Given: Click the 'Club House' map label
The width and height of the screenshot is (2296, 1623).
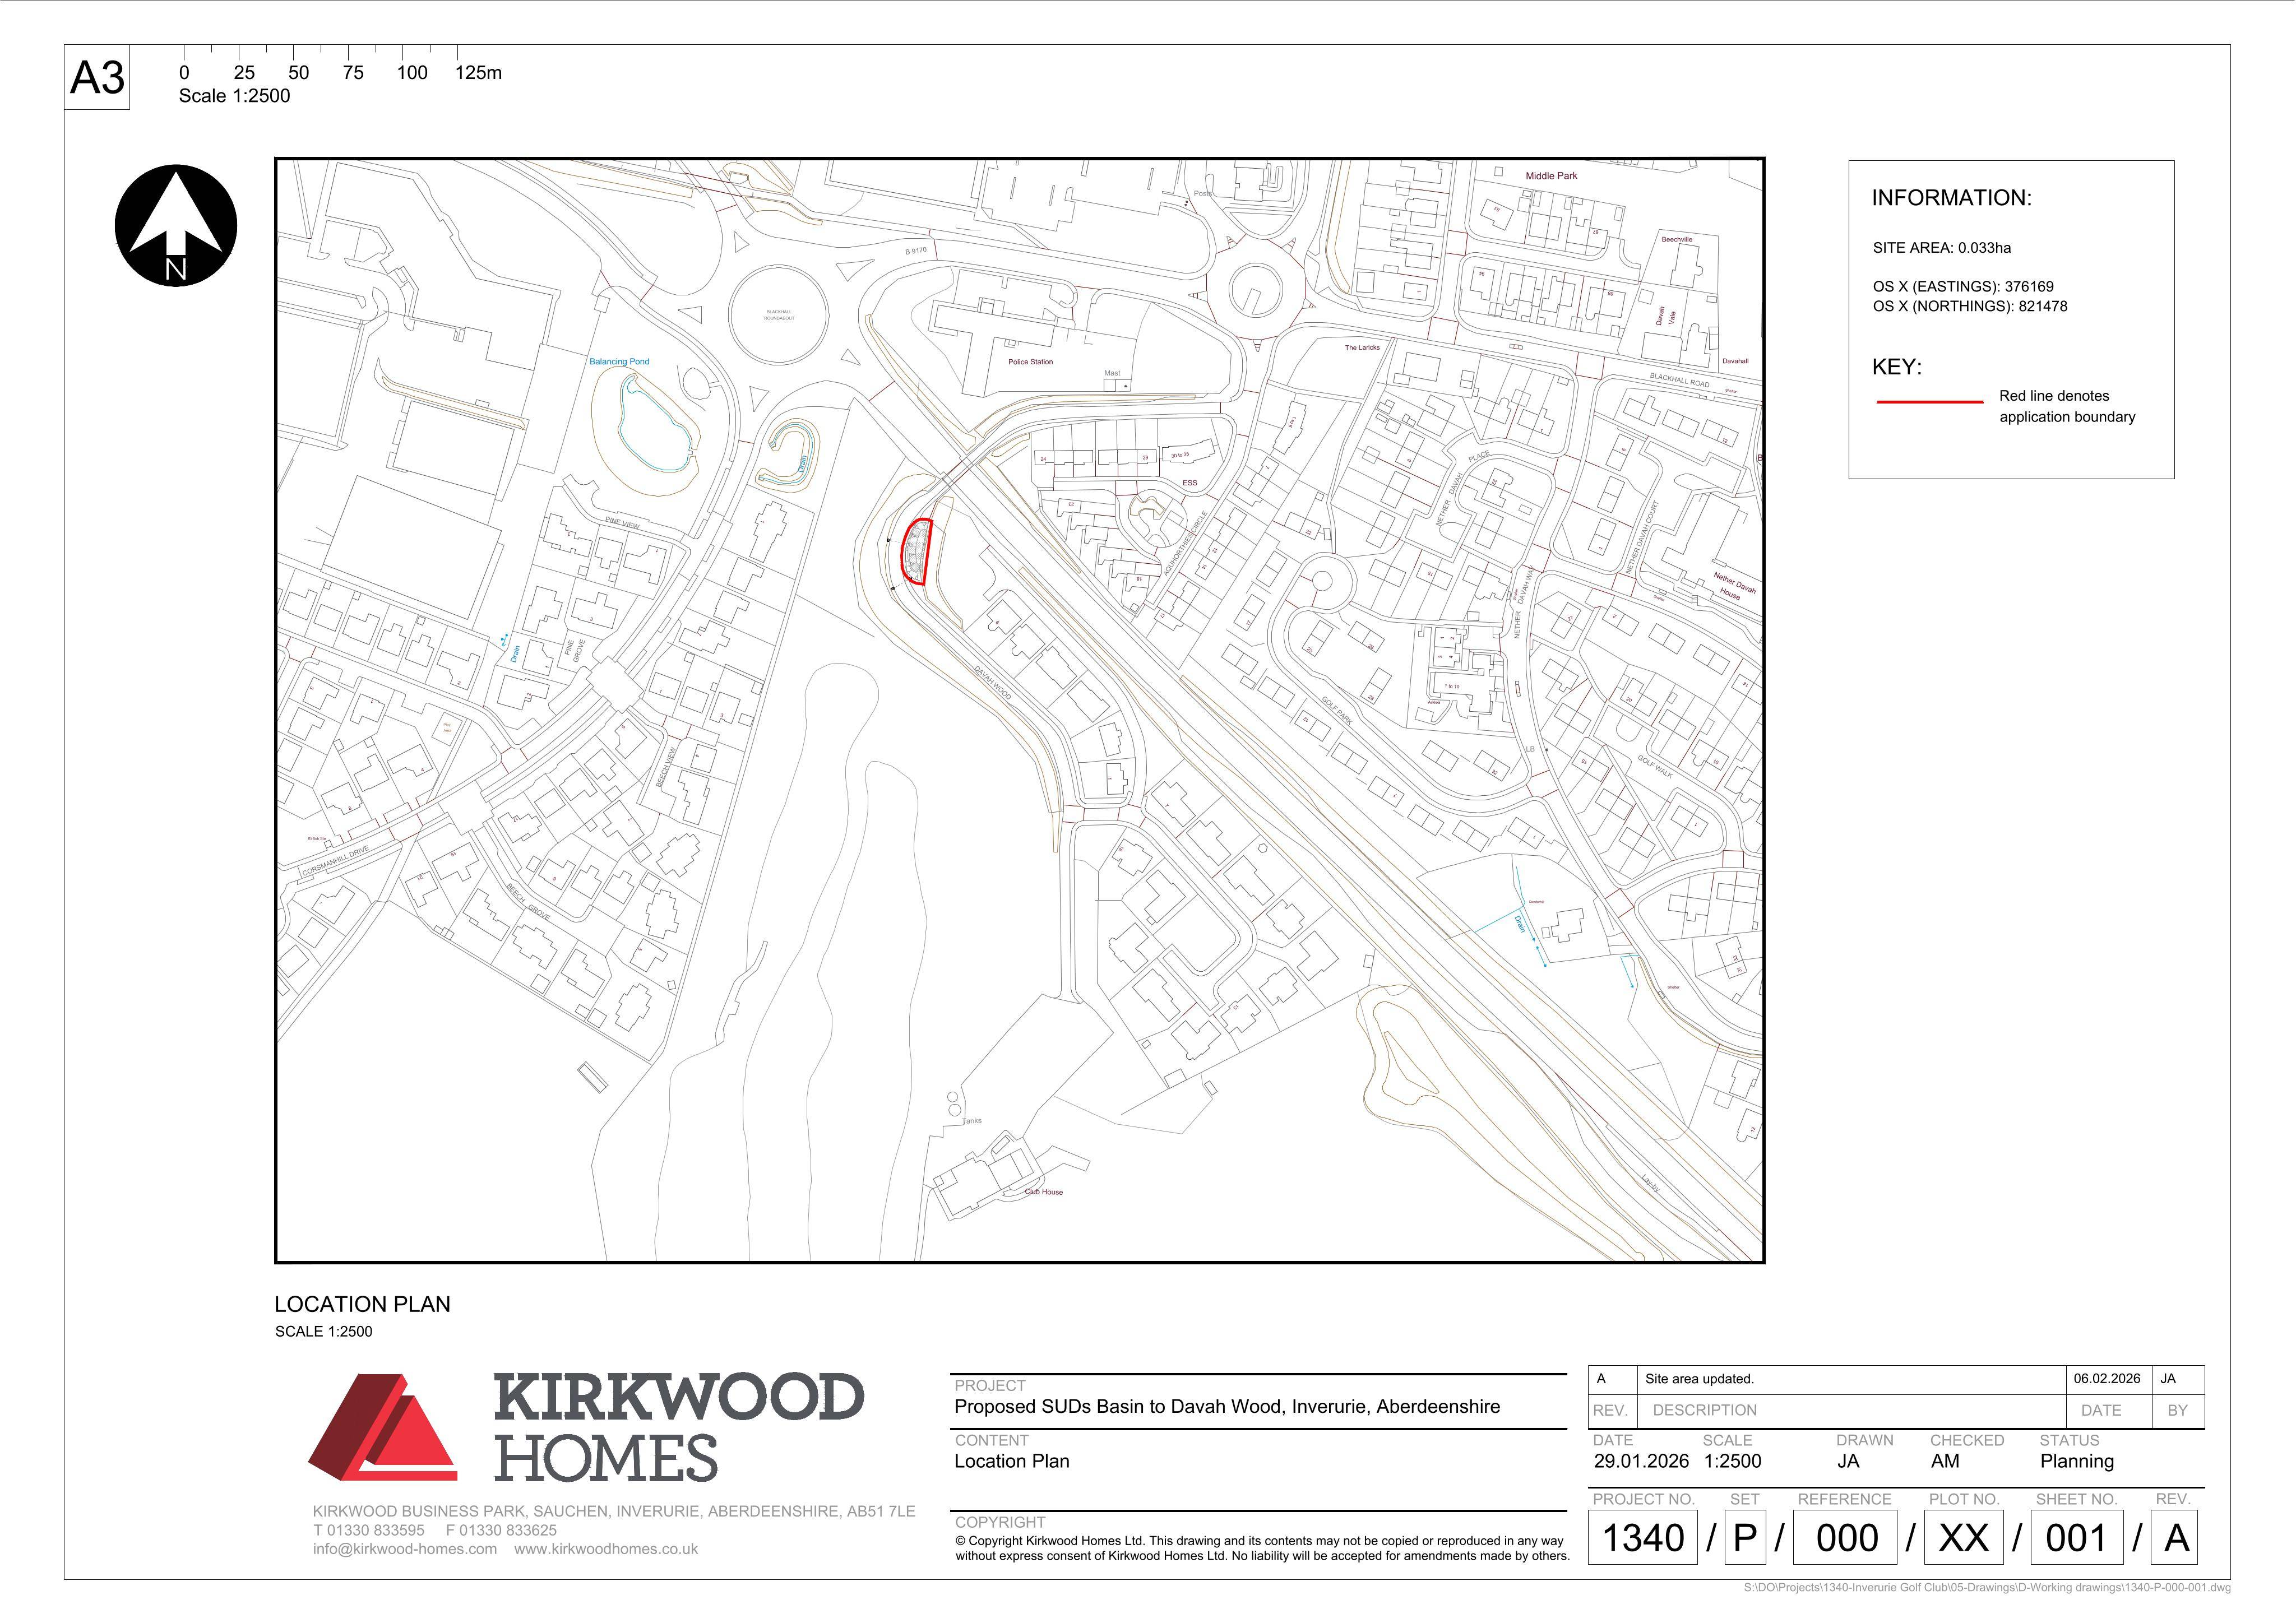Looking at the screenshot, I should click(1044, 1192).
